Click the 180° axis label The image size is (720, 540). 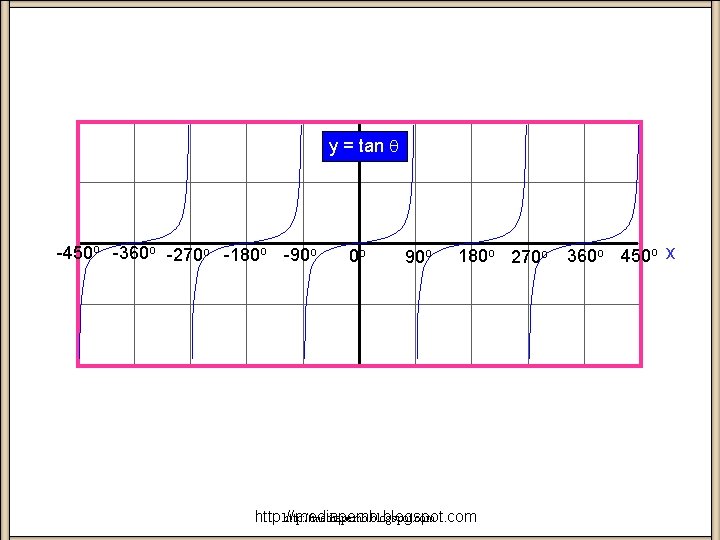coord(477,256)
